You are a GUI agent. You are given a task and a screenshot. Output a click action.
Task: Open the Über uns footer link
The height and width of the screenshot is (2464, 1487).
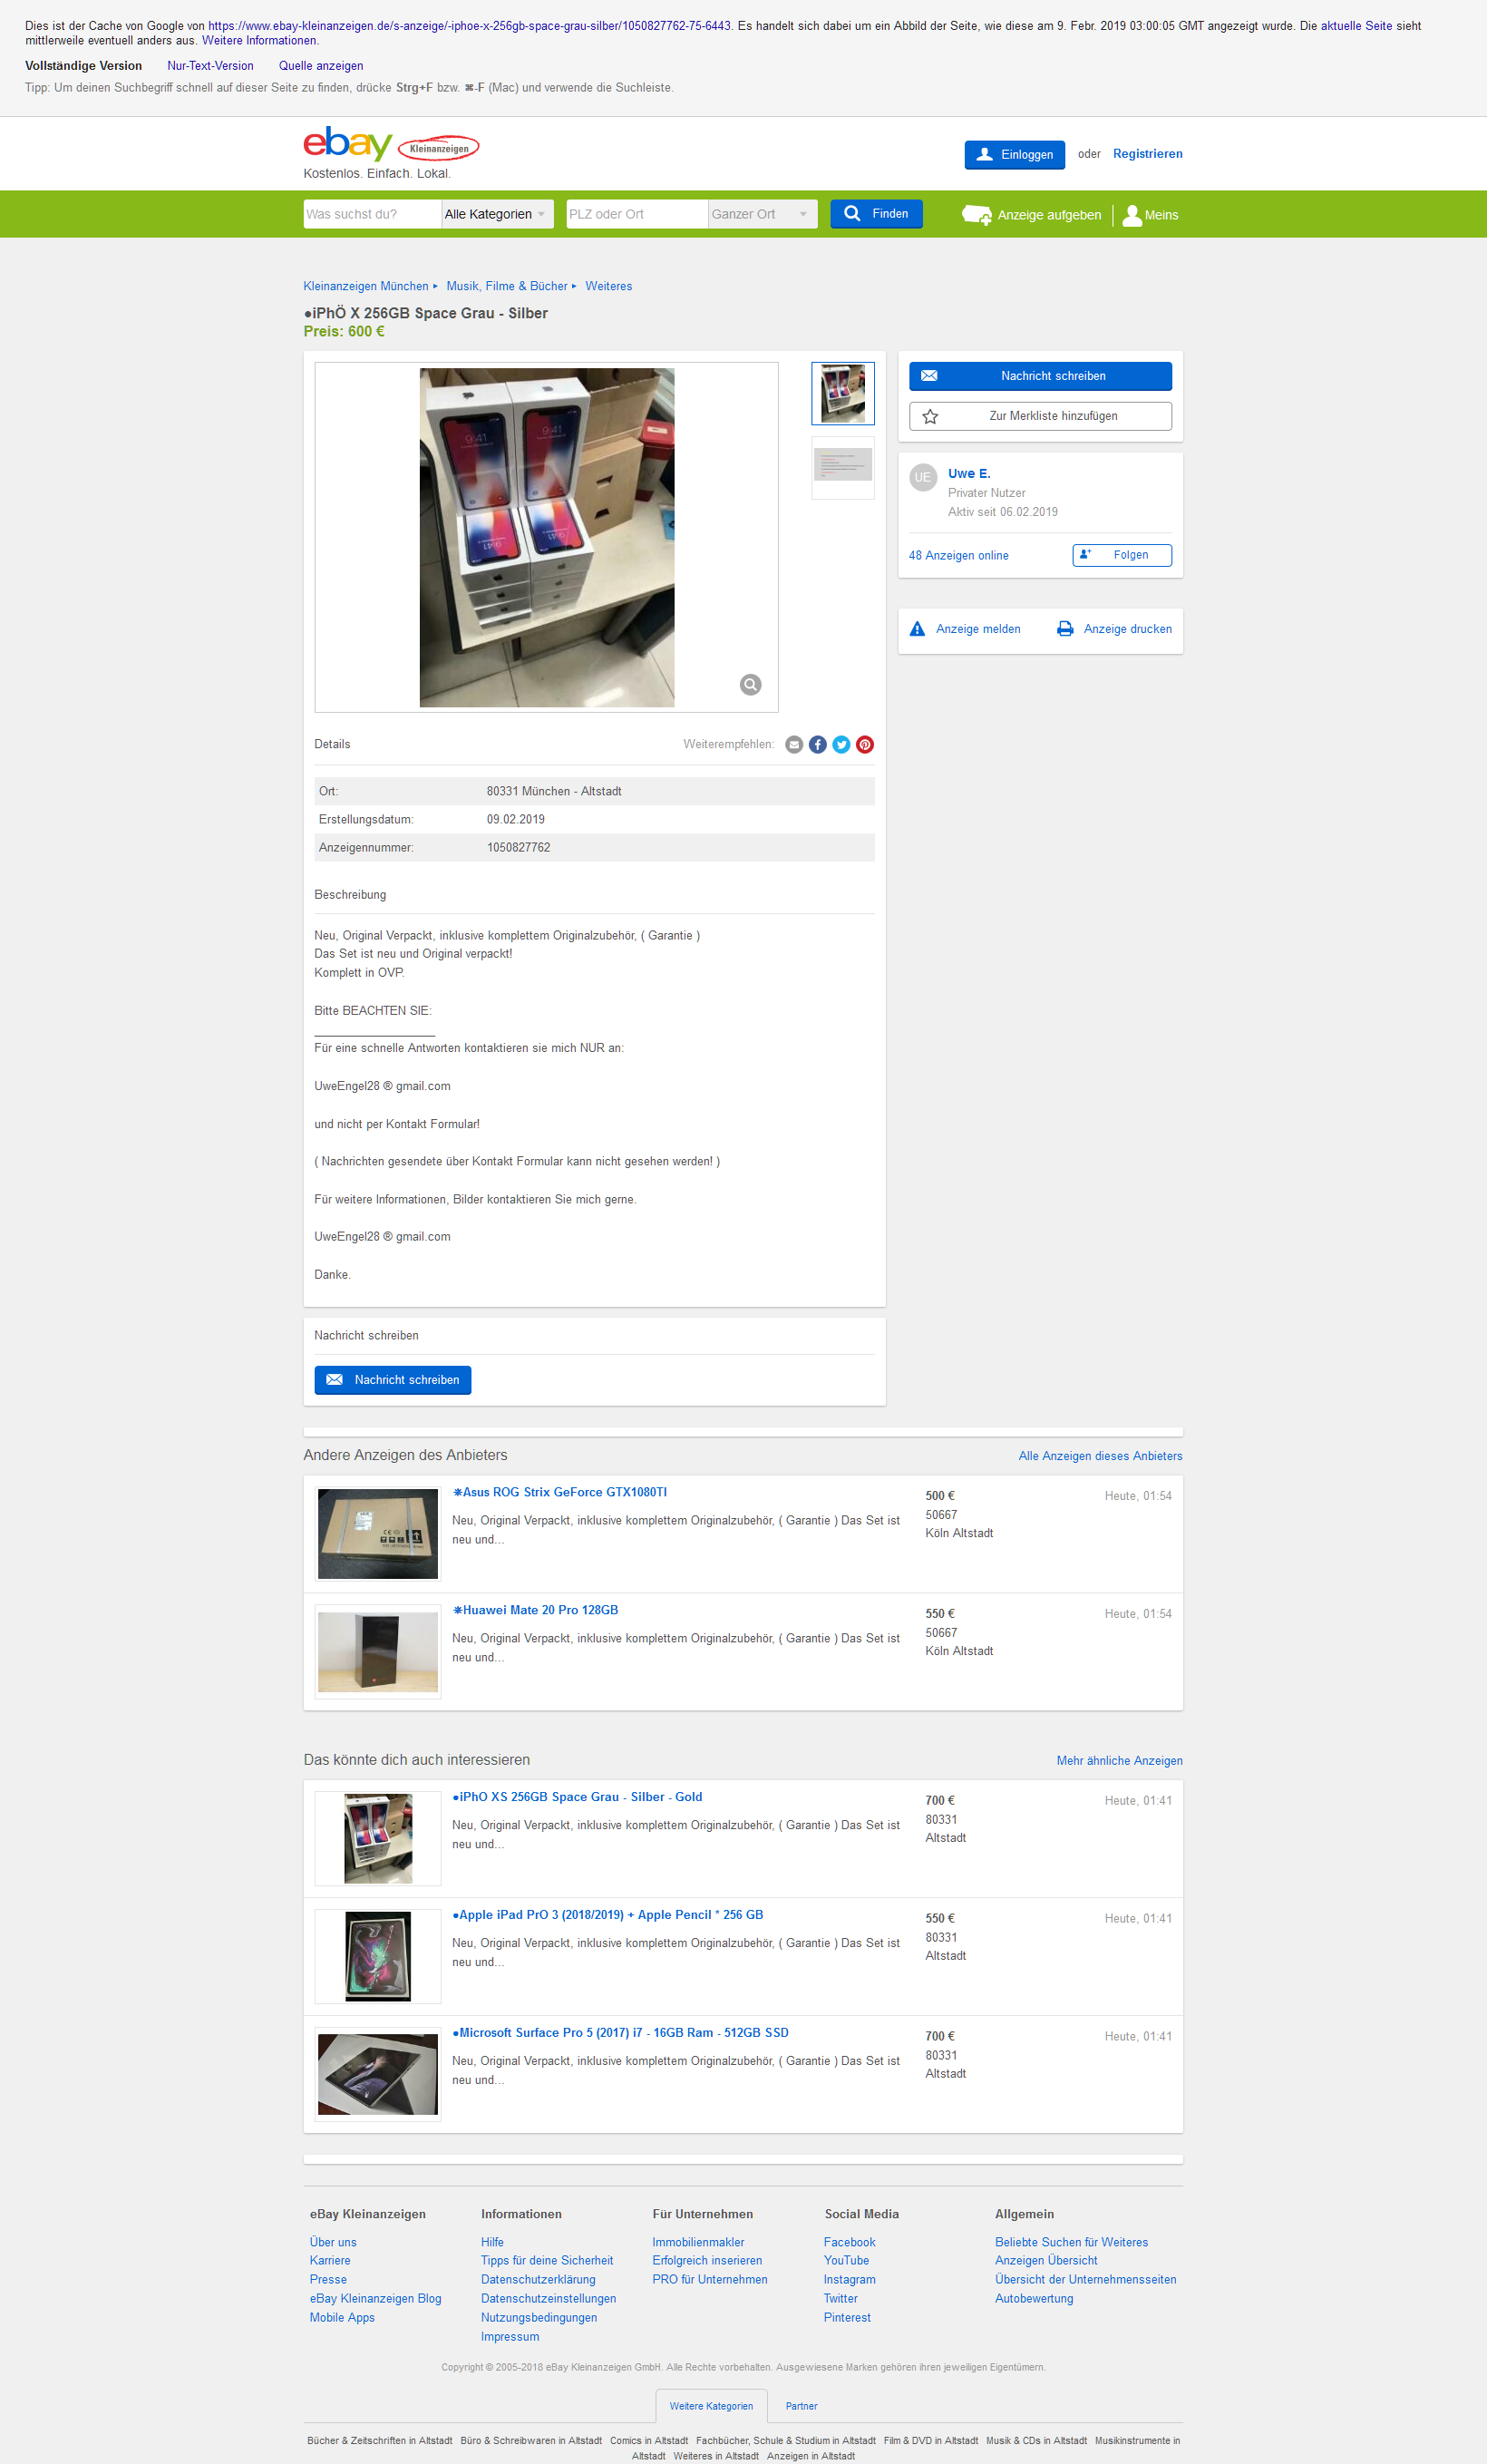(x=333, y=2242)
